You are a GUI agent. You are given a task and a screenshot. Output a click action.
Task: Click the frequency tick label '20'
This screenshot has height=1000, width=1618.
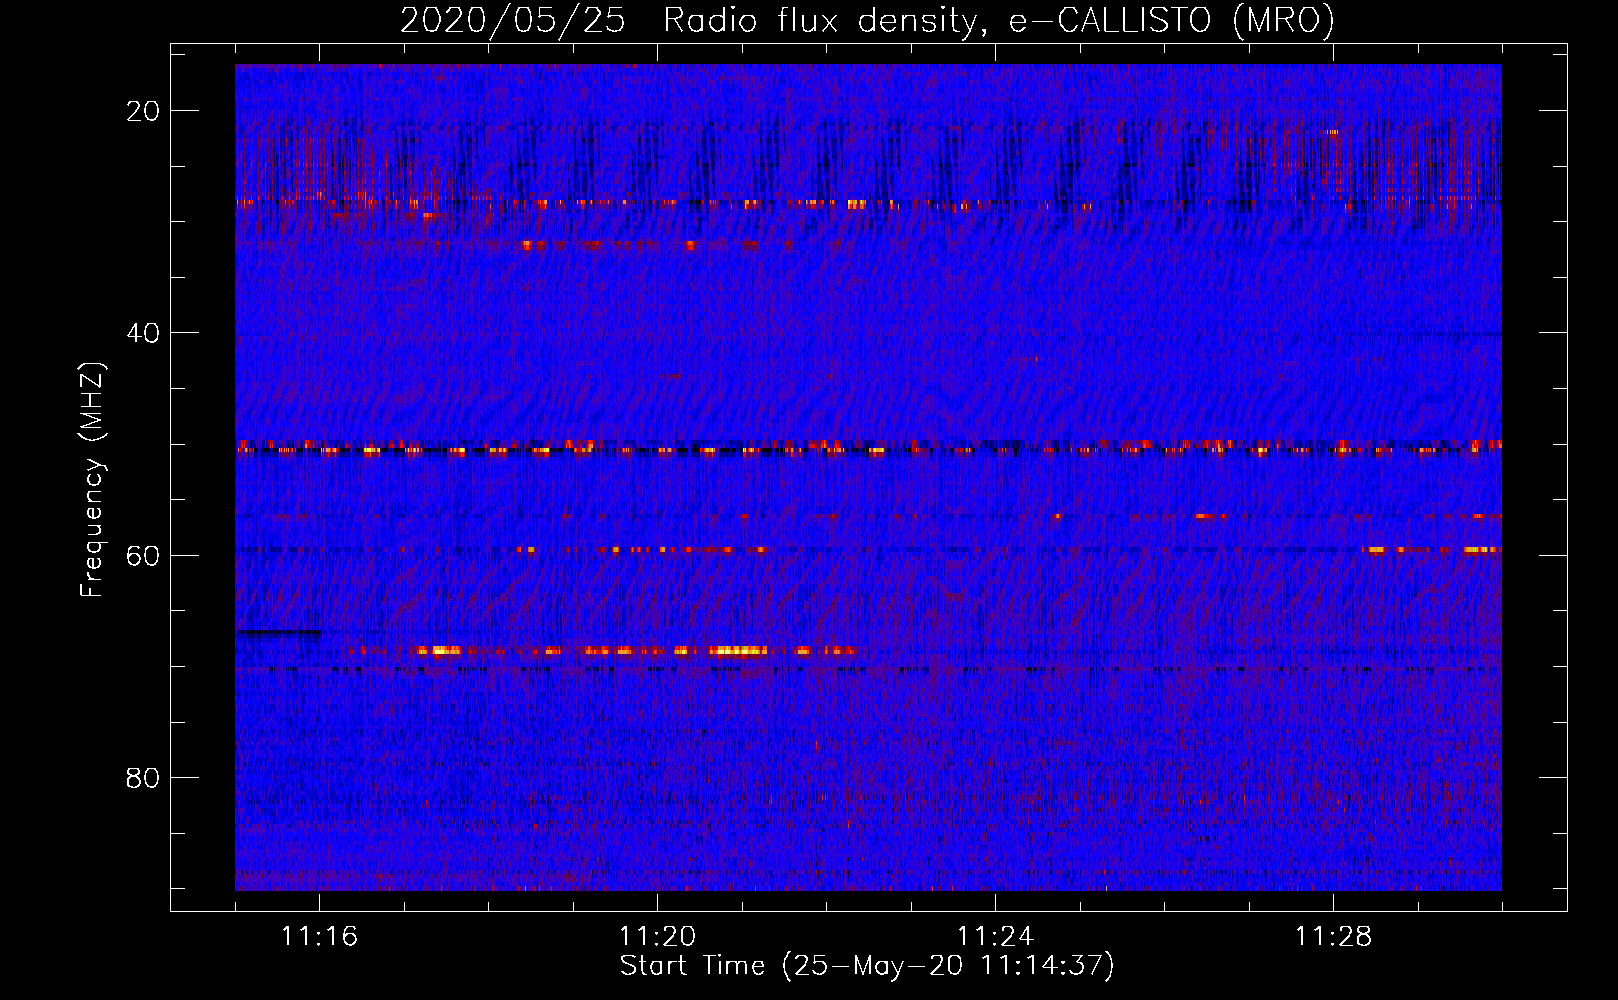(143, 111)
